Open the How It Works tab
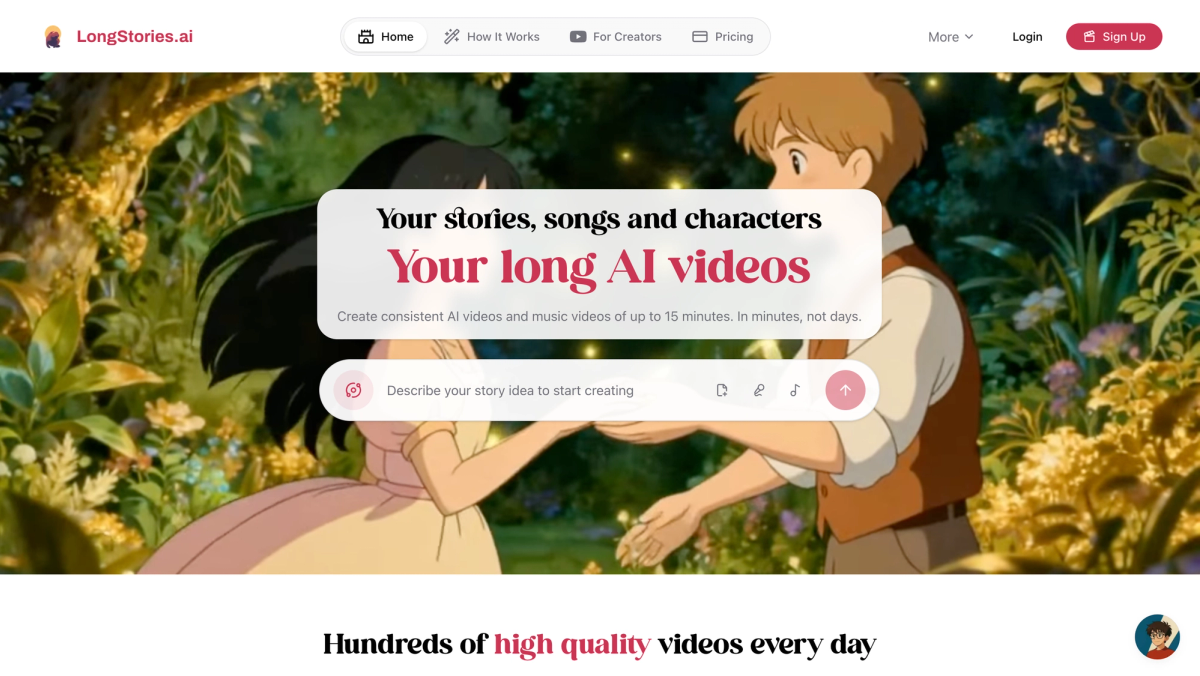The height and width of the screenshot is (676, 1200). 492,37
